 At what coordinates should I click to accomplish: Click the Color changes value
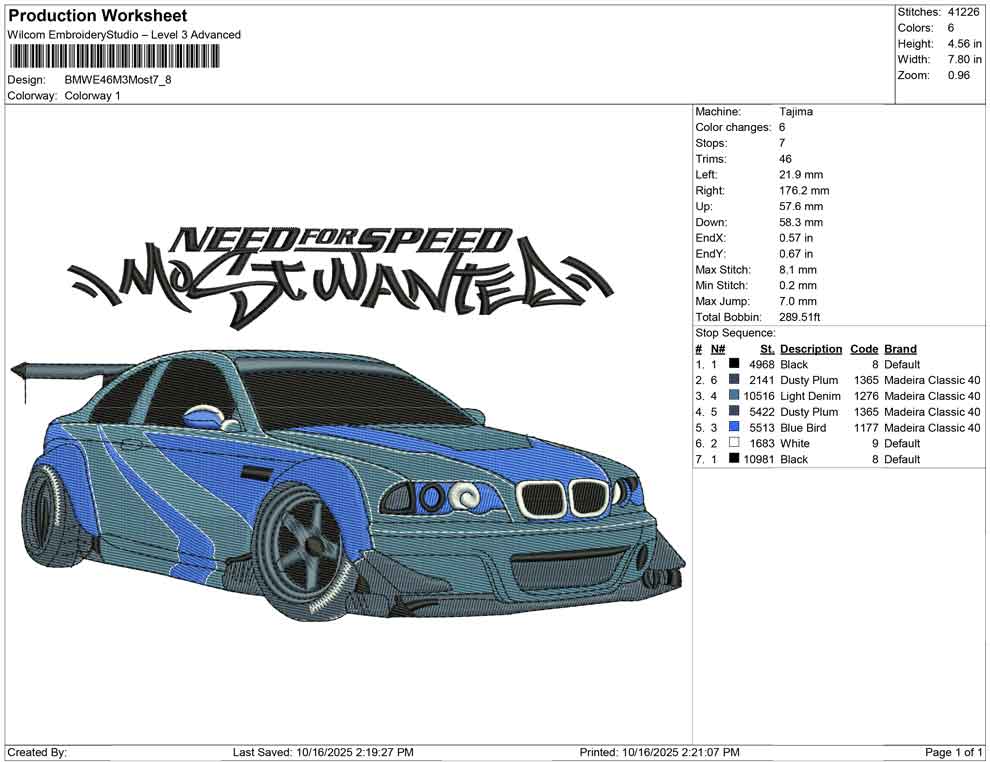pyautogui.click(x=782, y=128)
